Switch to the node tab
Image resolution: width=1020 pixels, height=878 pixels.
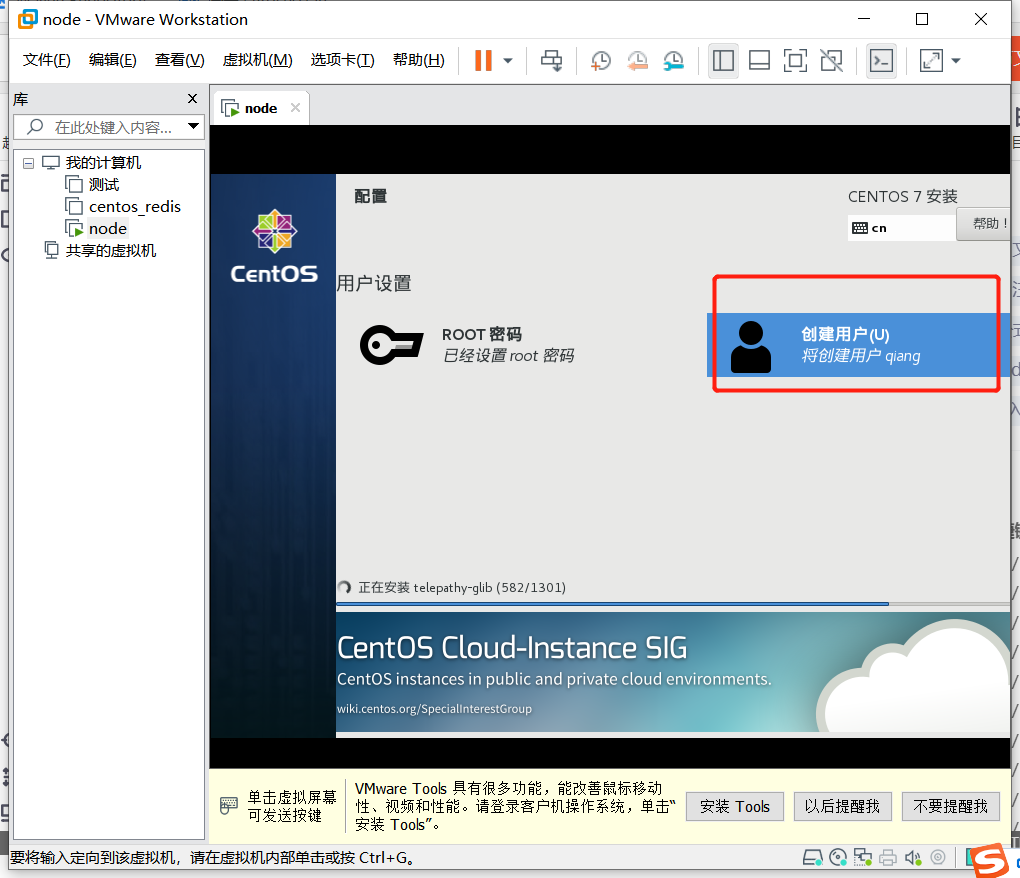[261, 109]
